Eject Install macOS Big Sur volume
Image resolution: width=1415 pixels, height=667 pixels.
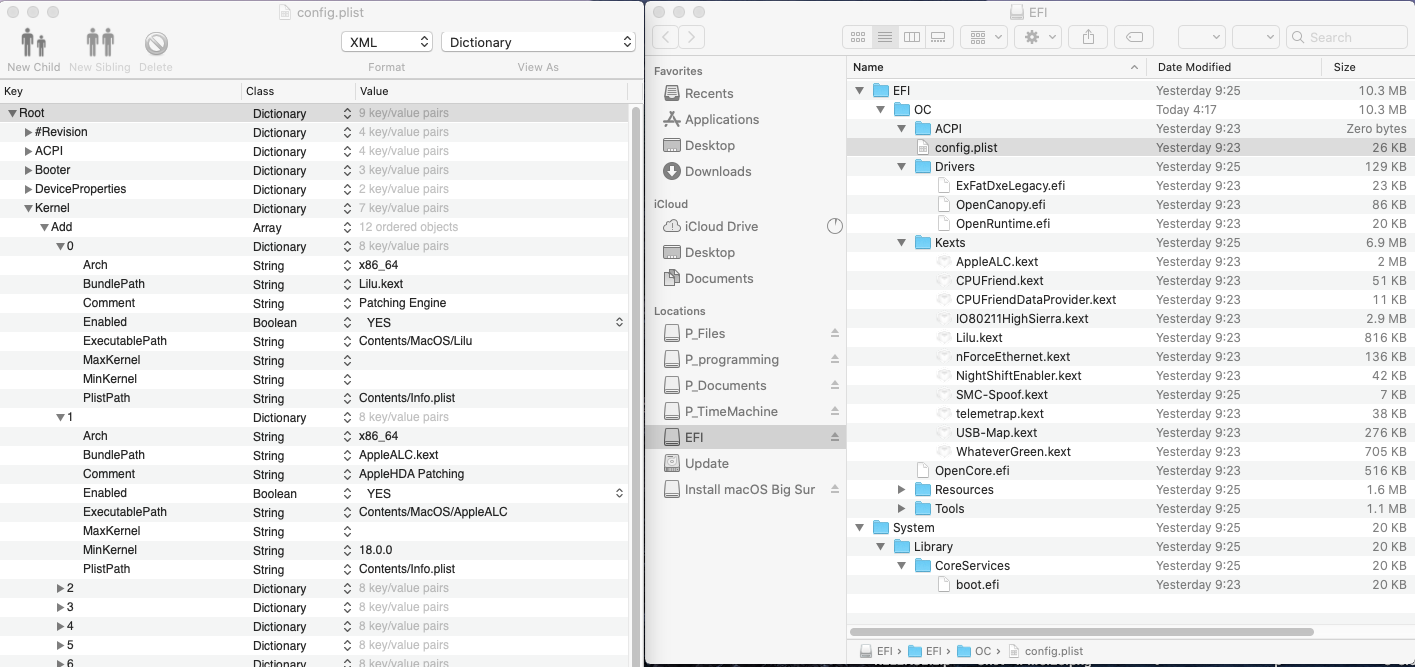(835, 489)
